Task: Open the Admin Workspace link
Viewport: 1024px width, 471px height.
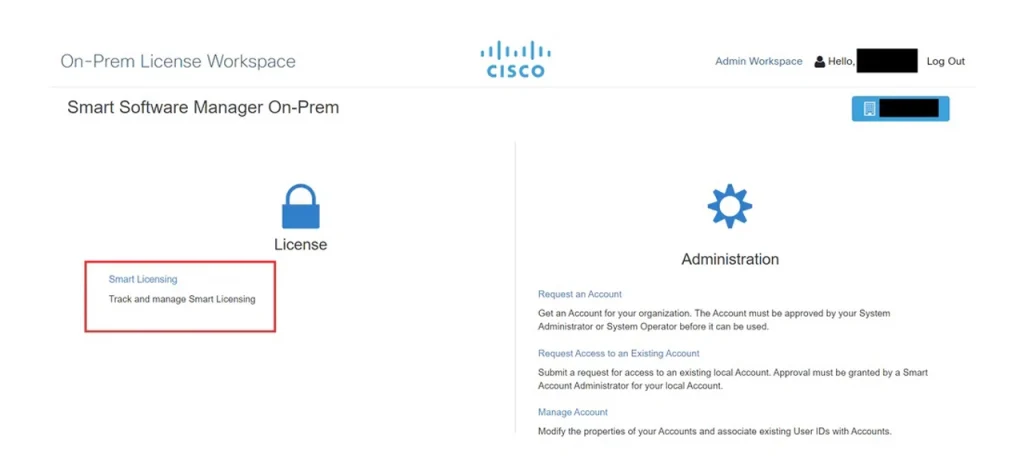Action: pyautogui.click(x=758, y=62)
